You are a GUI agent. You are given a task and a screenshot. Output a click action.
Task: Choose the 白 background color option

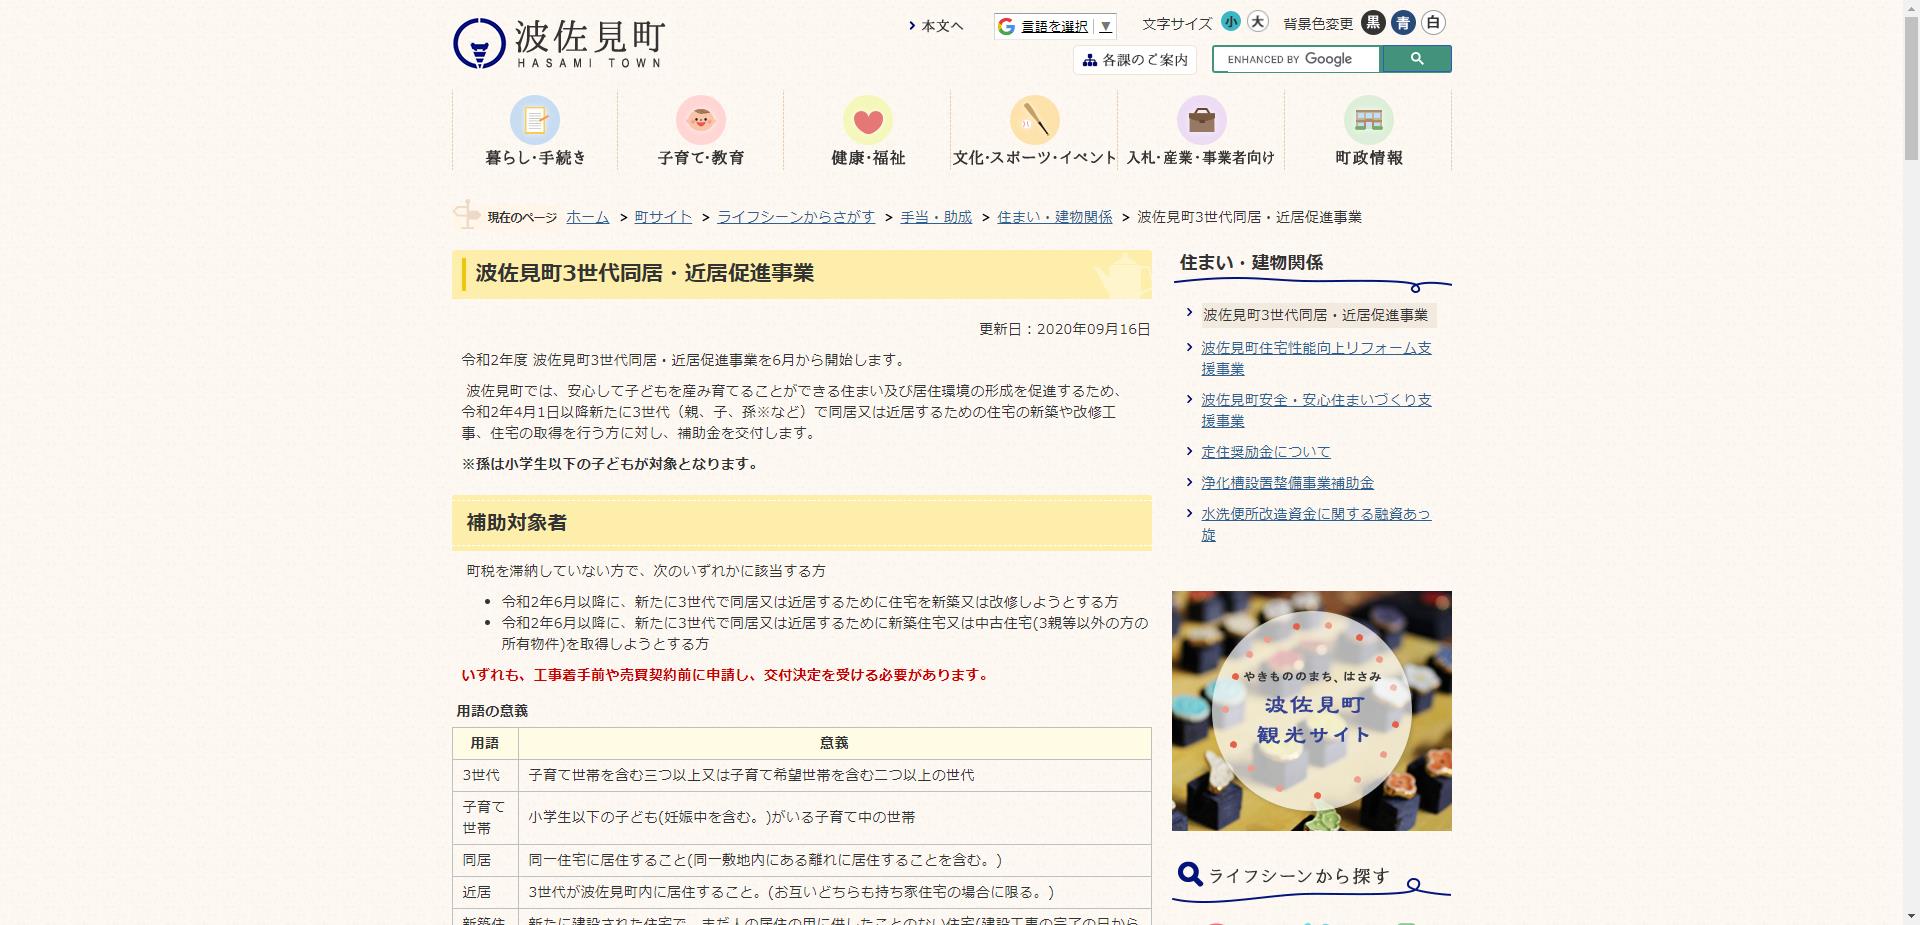pyautogui.click(x=1434, y=22)
